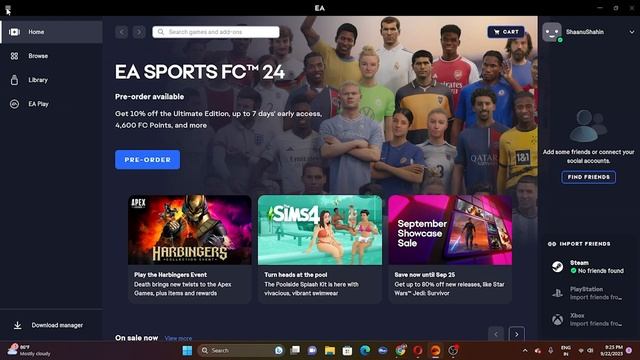Import friends from PlayStation
Image resolution: width=640 pixels, height=360 pixels.
click(x=588, y=293)
